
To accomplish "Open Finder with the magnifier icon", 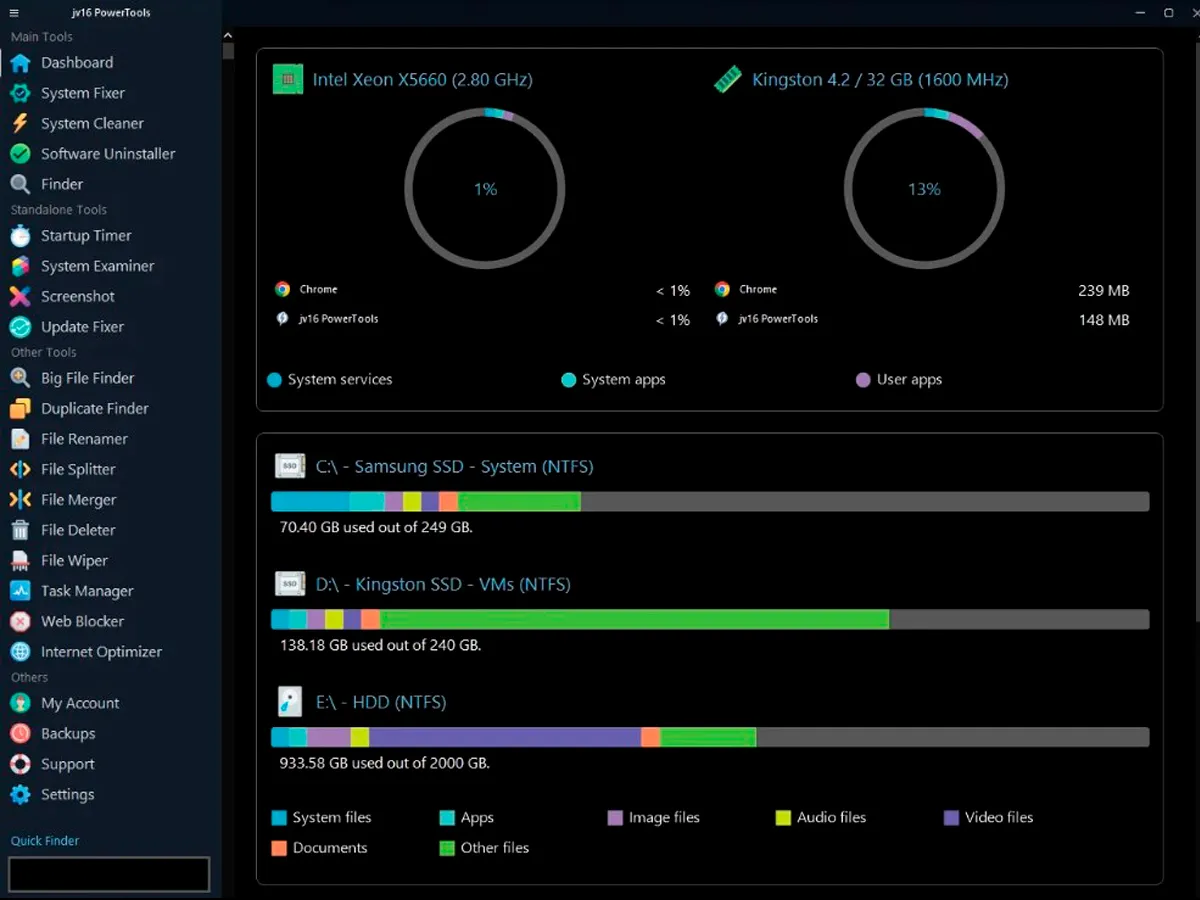I will [20, 184].
